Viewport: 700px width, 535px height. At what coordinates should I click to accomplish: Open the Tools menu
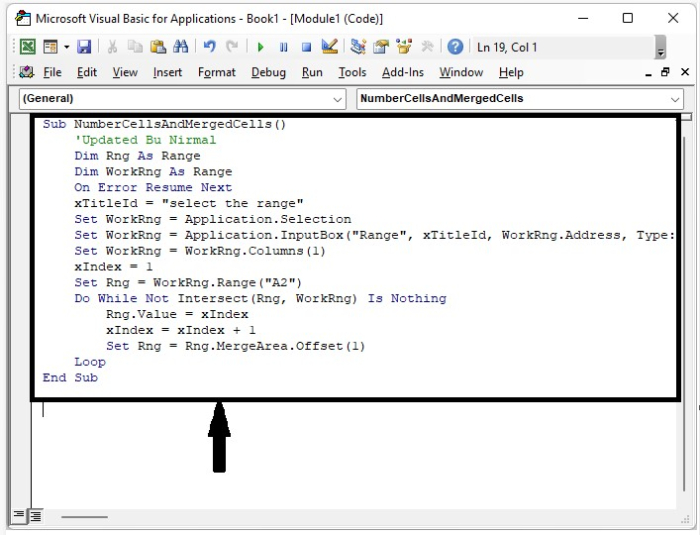coord(352,72)
